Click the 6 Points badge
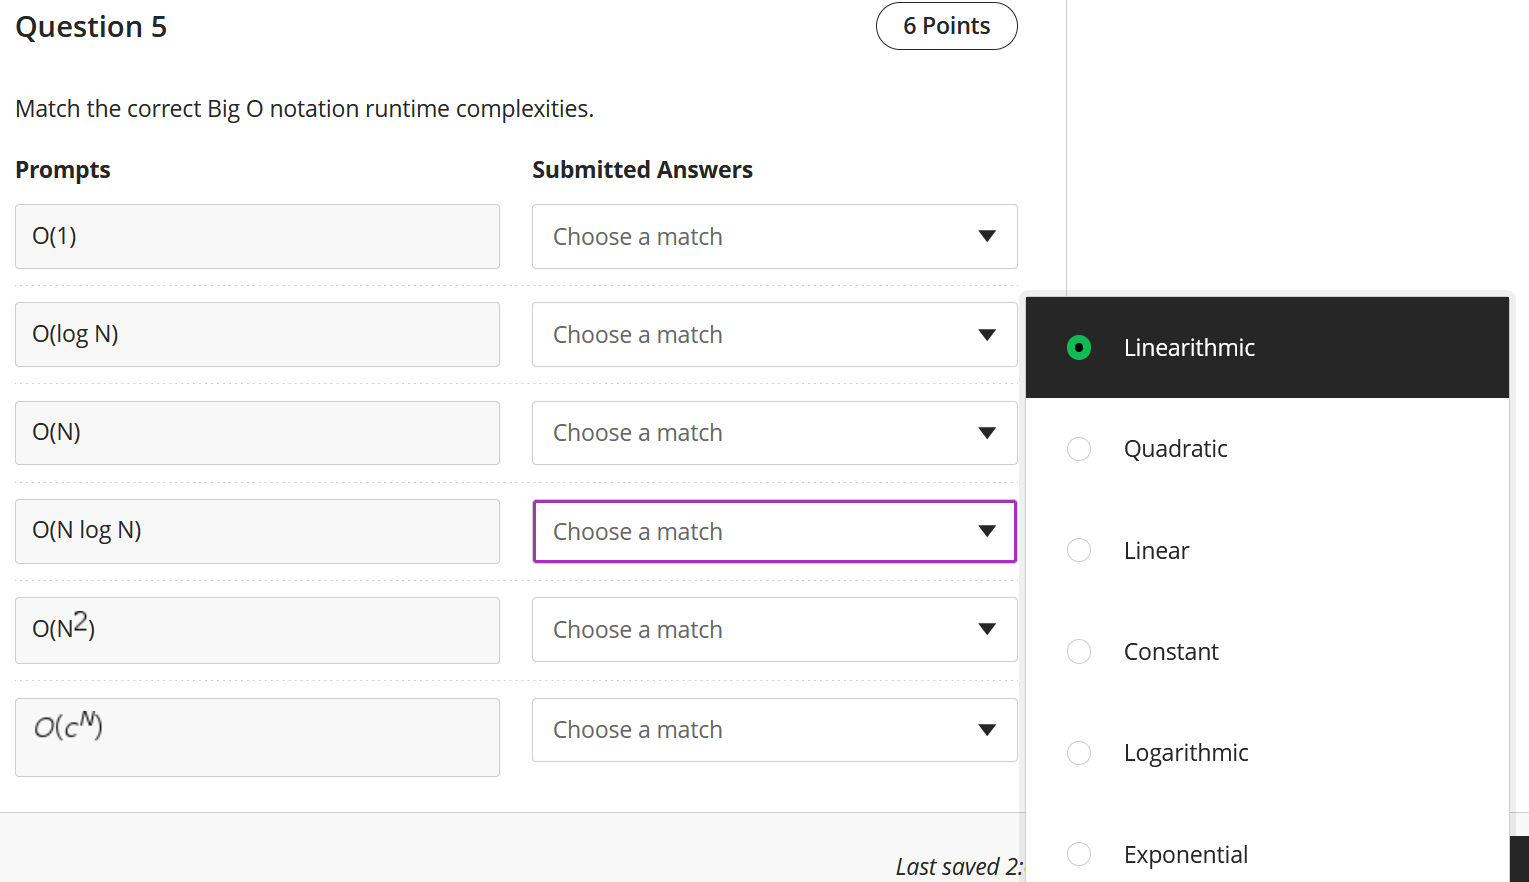 click(946, 26)
